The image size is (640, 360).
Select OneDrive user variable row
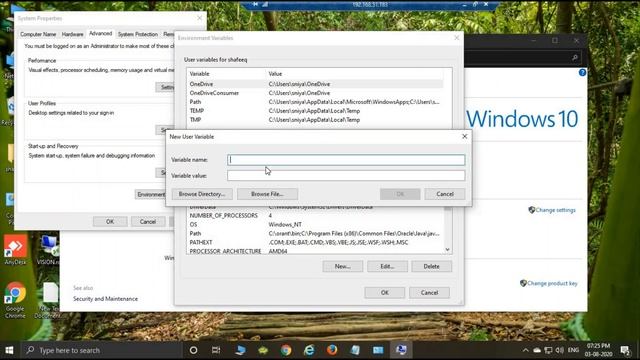315,84
